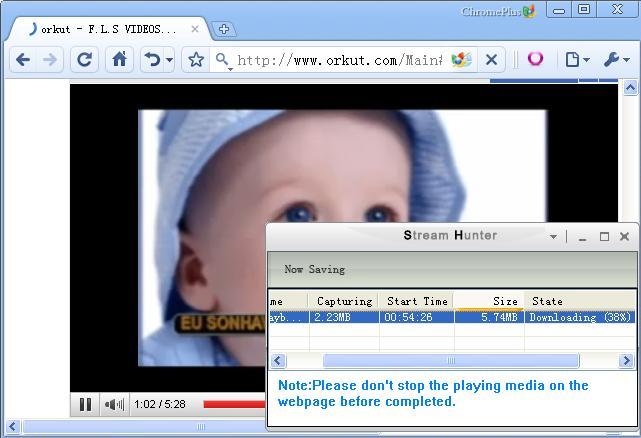Click the Now Saving tab label
The height and width of the screenshot is (438, 641).
tap(314, 269)
